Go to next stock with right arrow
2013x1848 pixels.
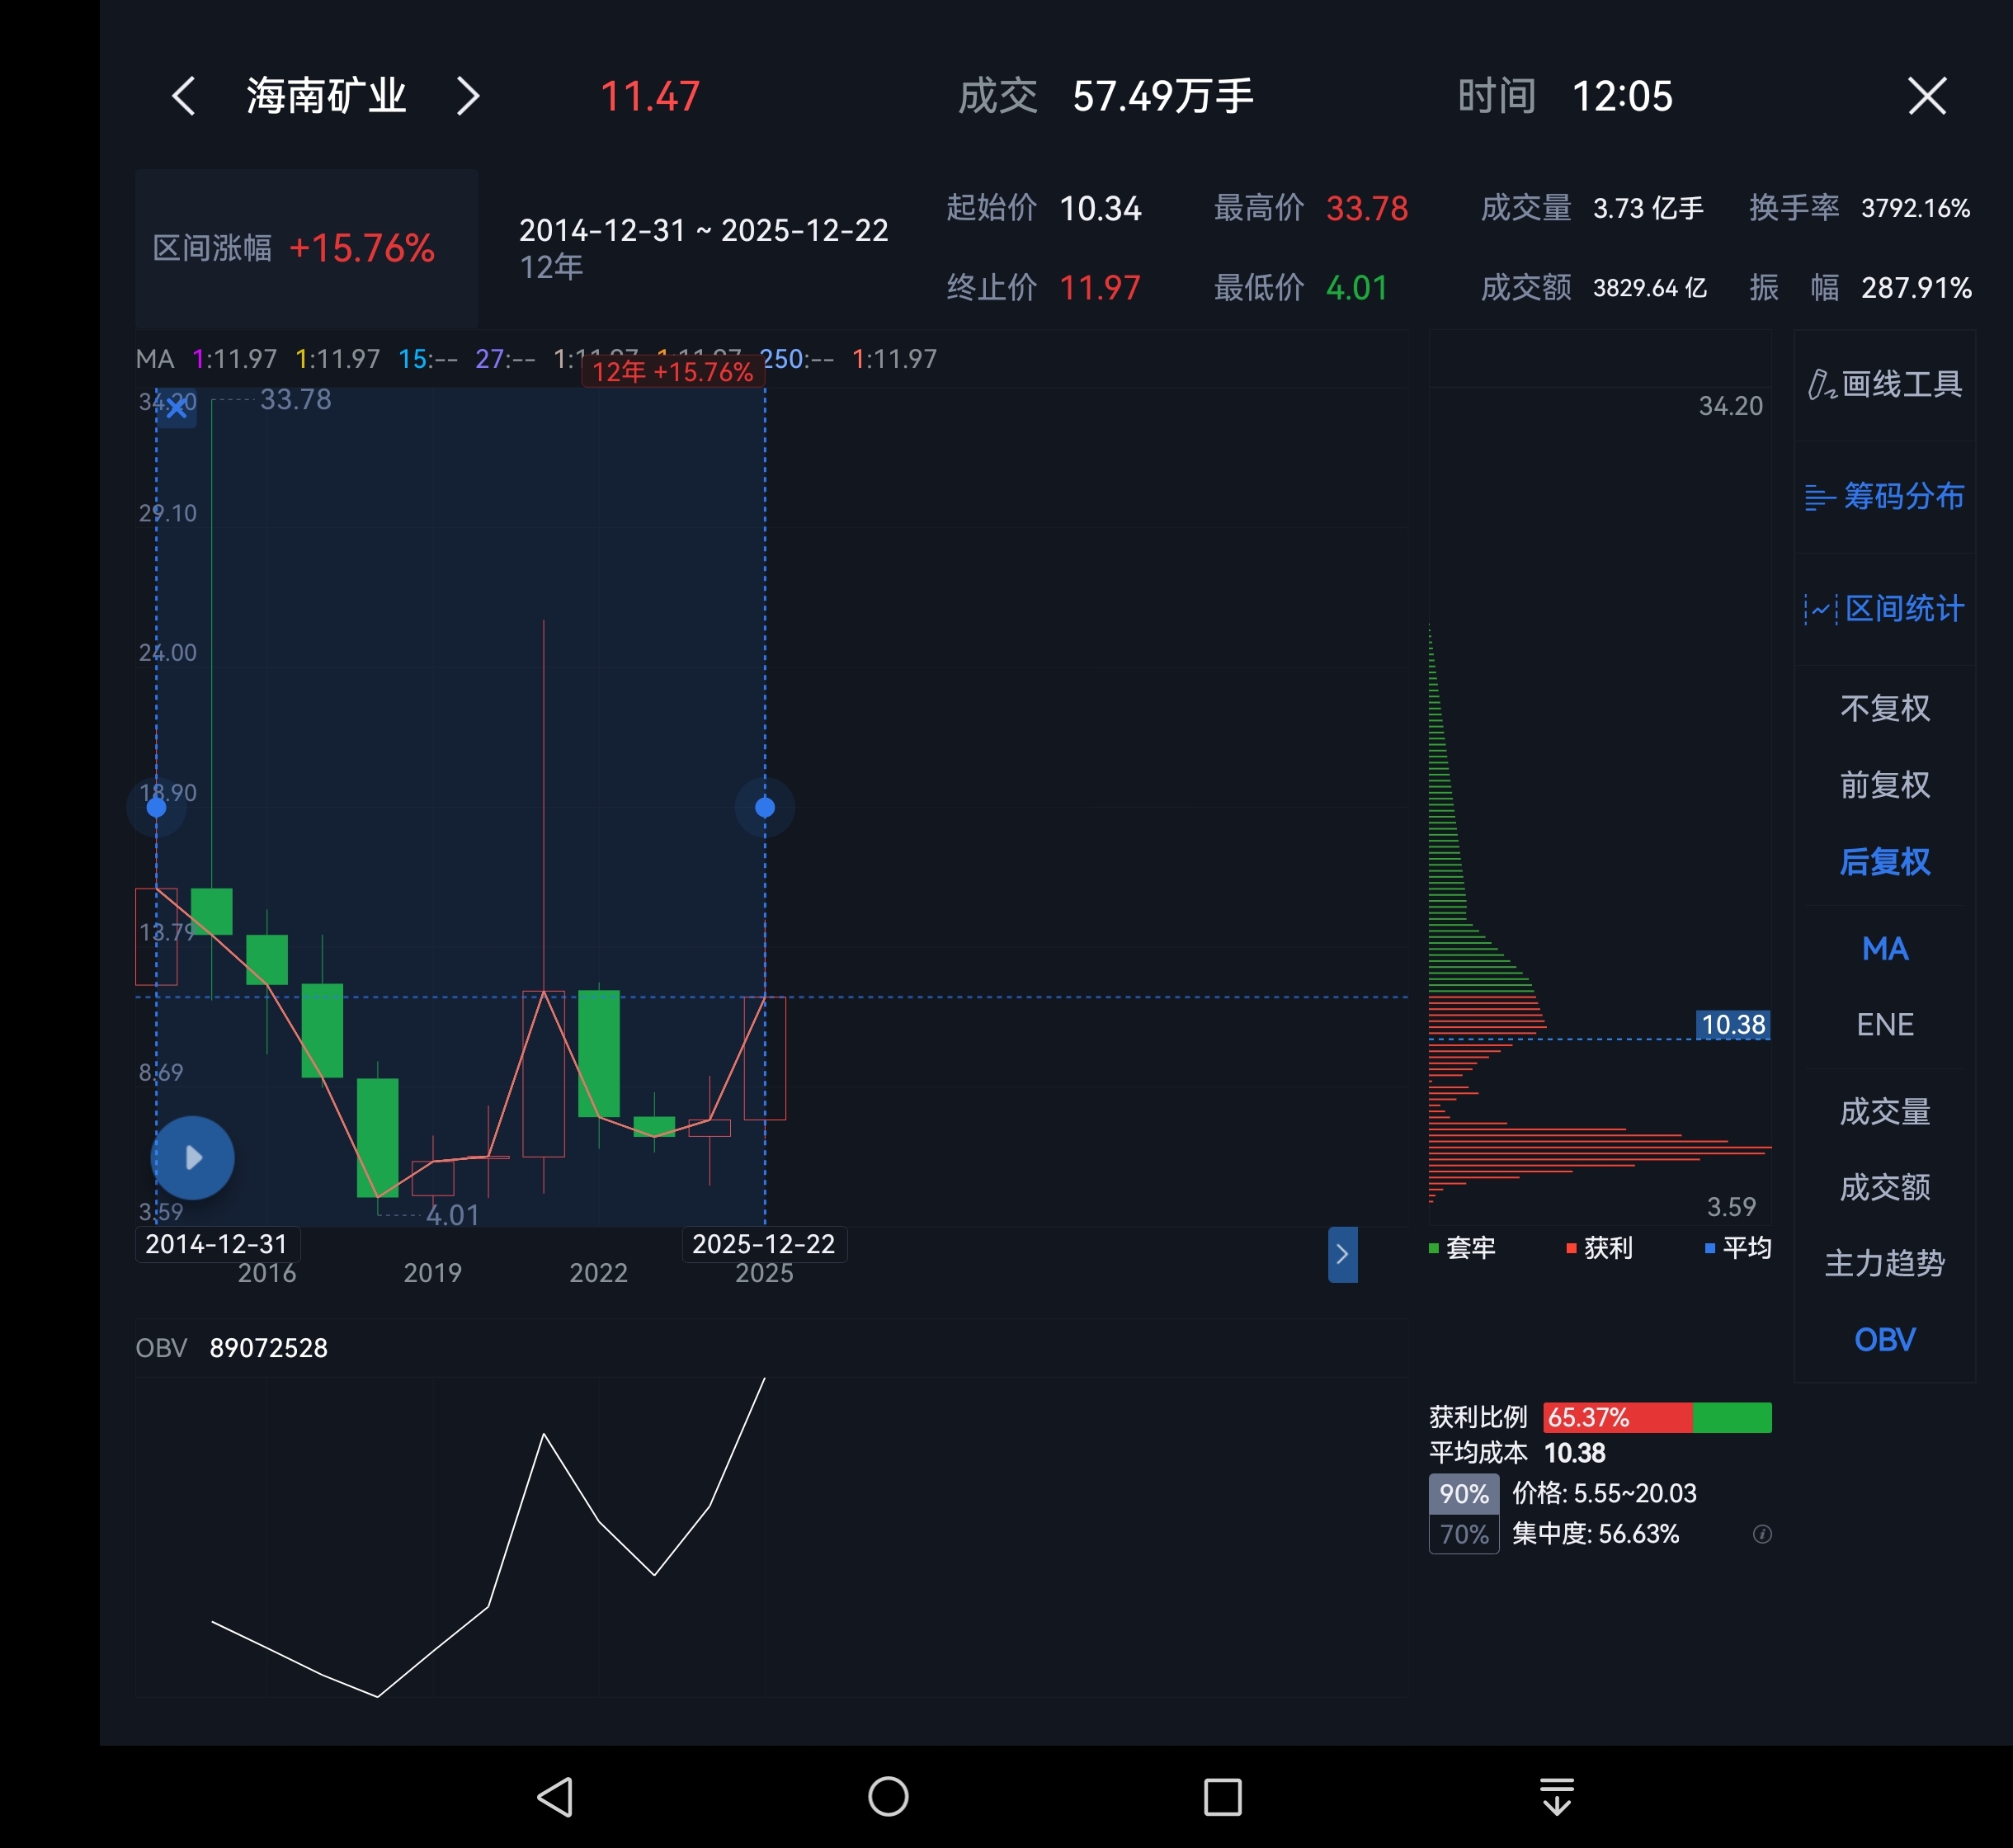pos(467,97)
